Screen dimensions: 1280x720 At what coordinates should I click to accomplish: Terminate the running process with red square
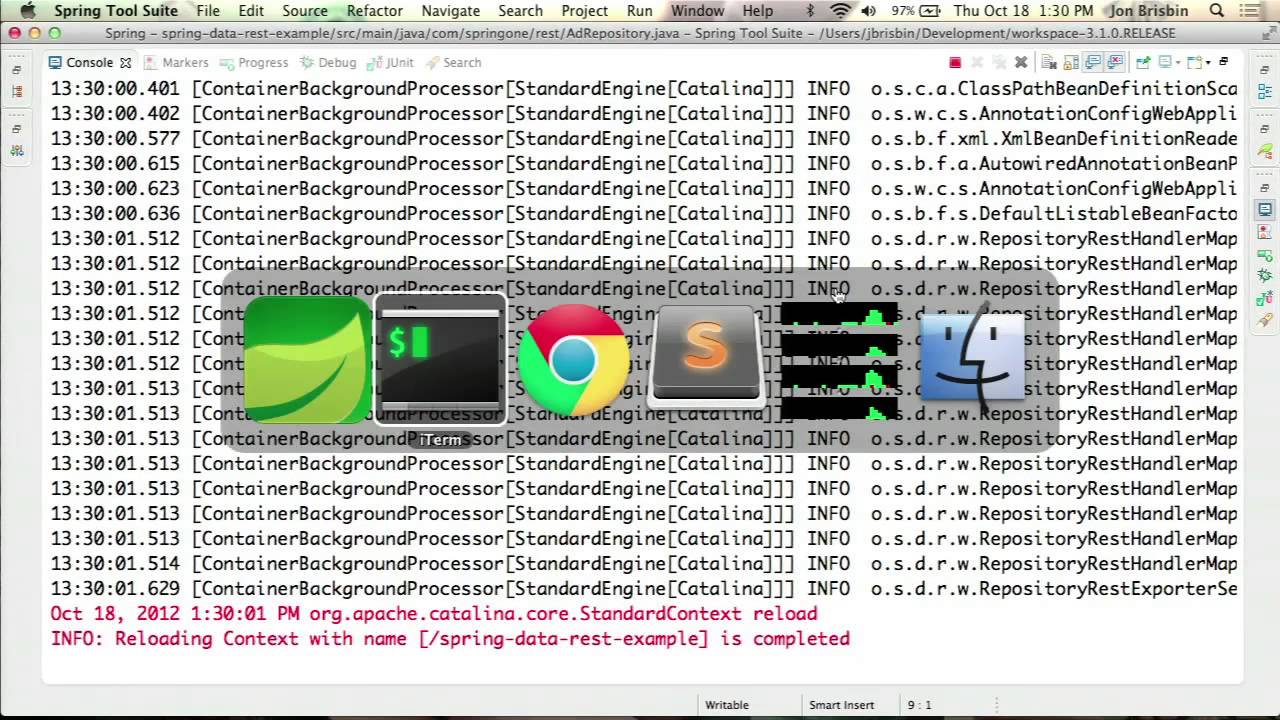955,62
